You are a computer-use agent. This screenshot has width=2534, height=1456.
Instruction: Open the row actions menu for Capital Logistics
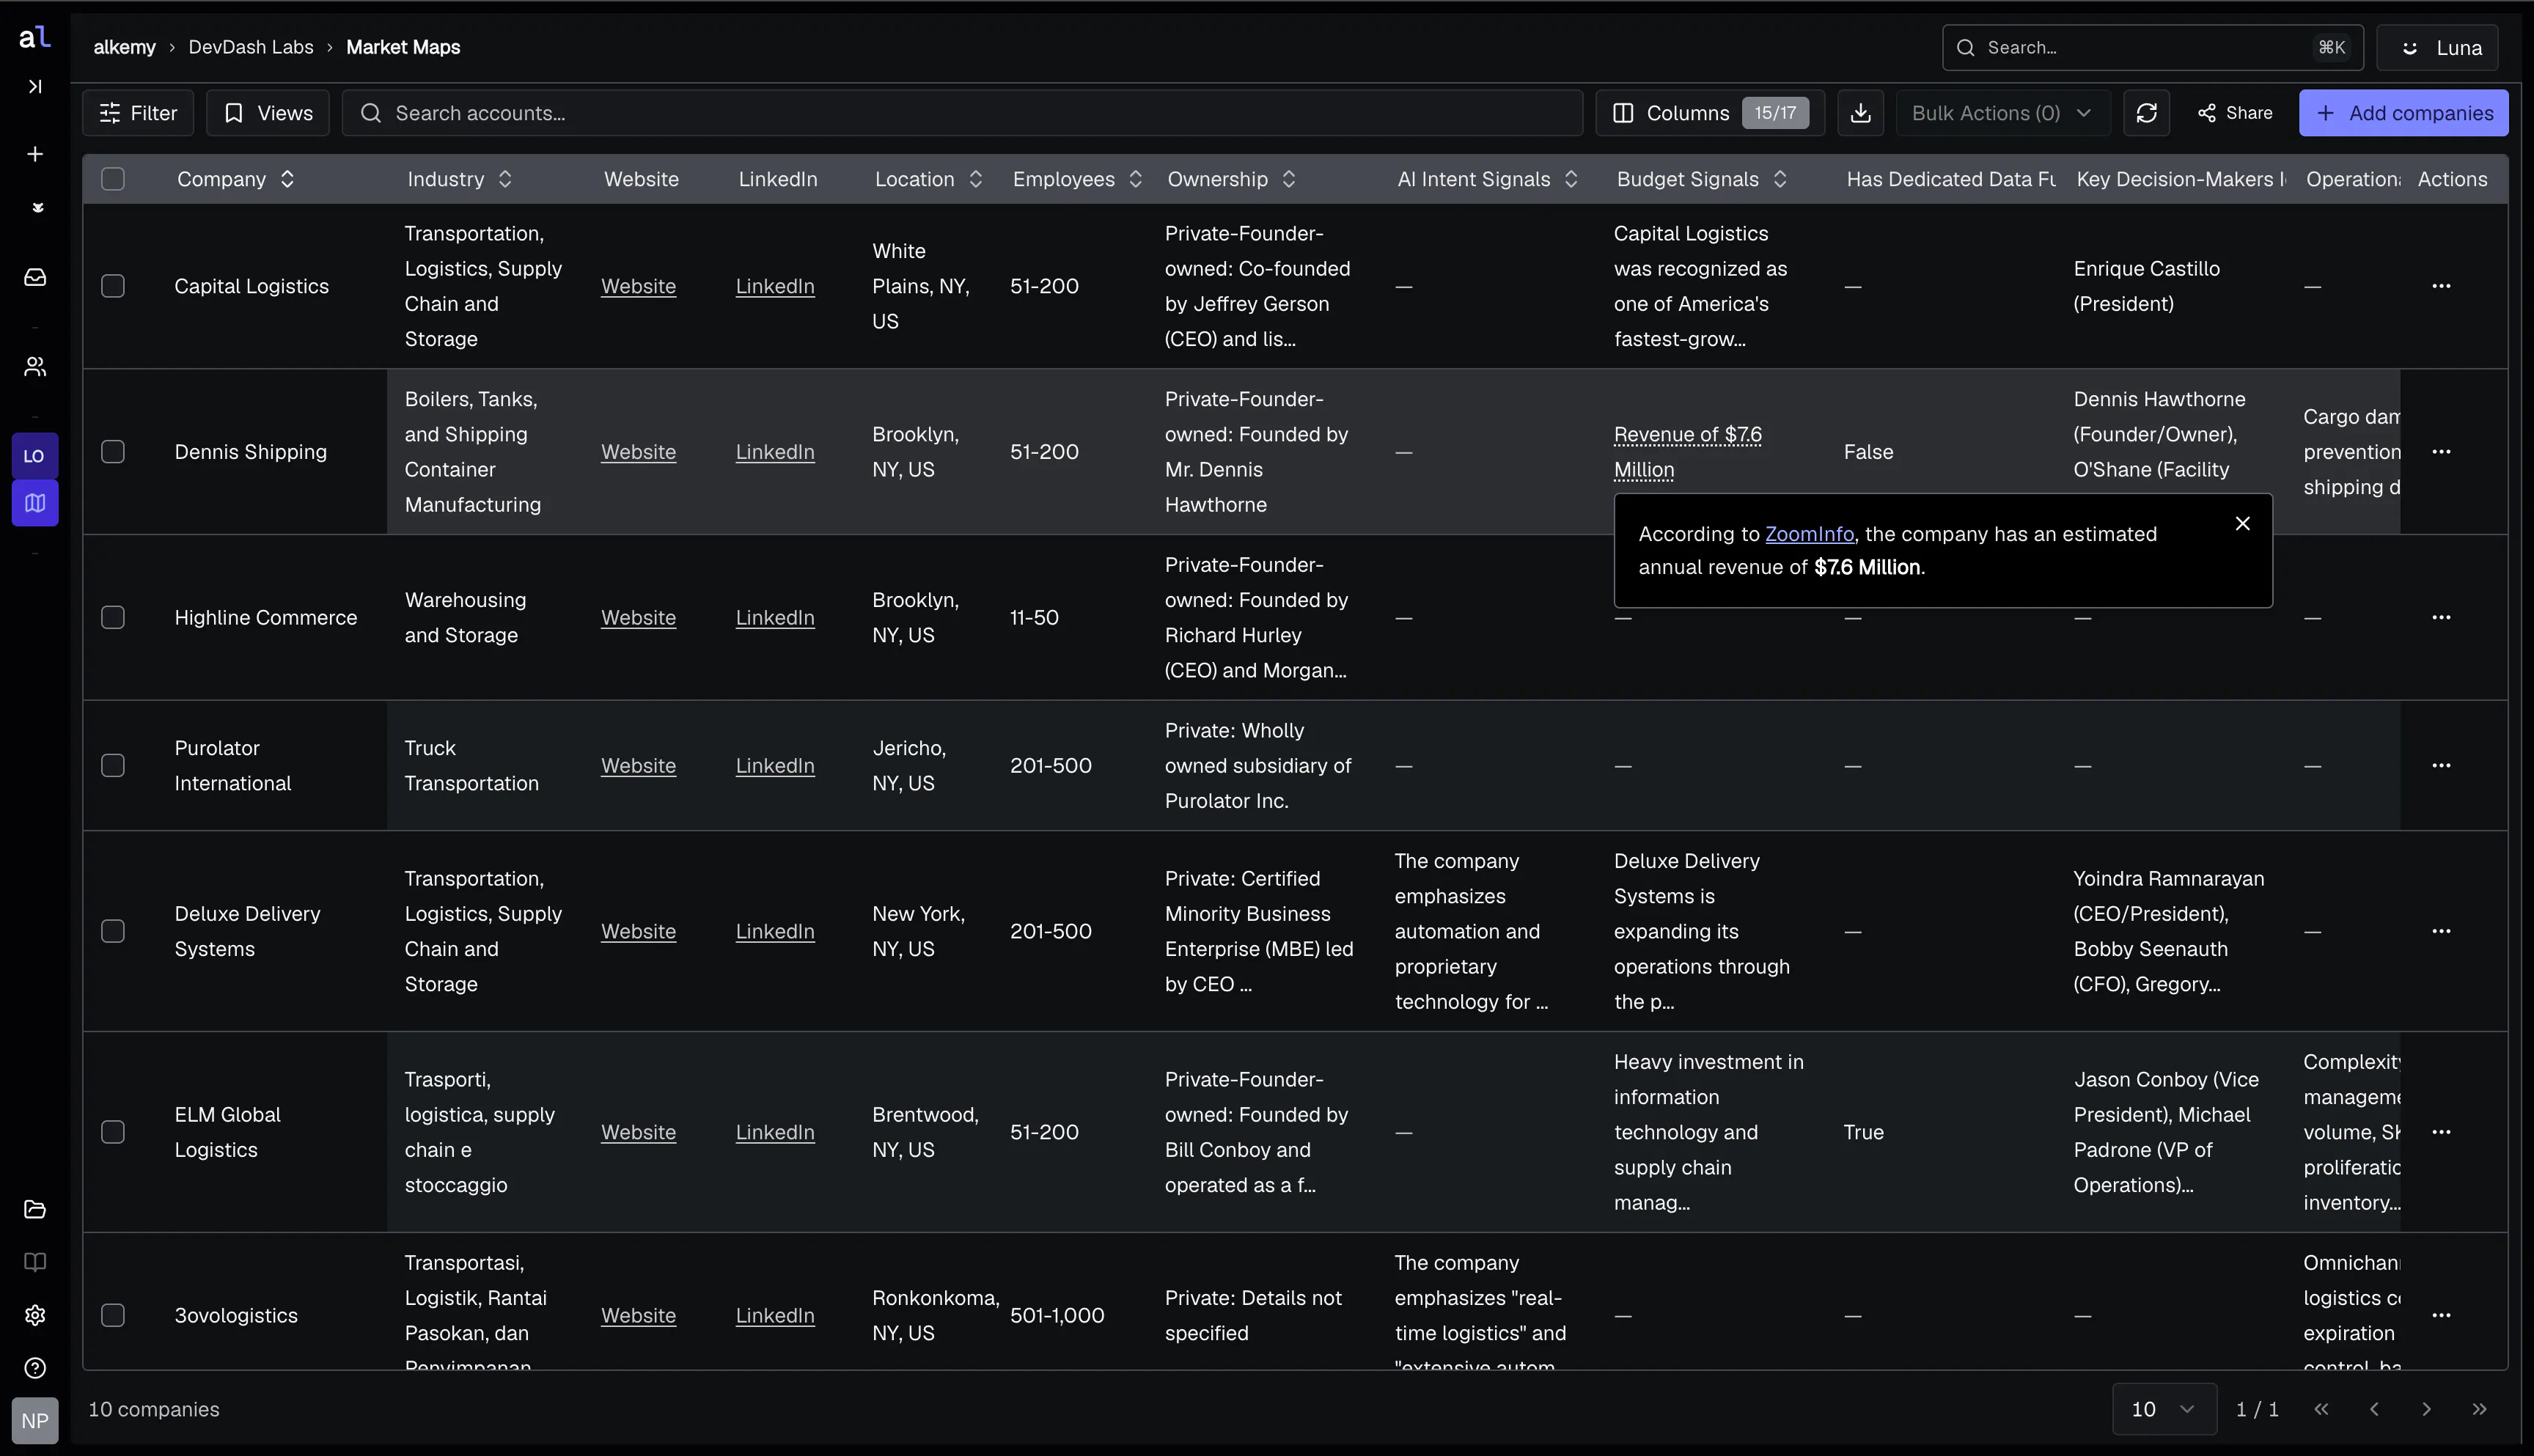coord(2441,286)
